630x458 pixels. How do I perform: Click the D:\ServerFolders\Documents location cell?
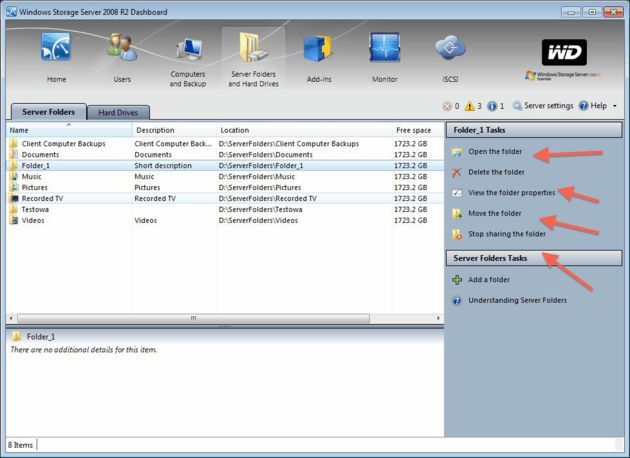pos(266,155)
